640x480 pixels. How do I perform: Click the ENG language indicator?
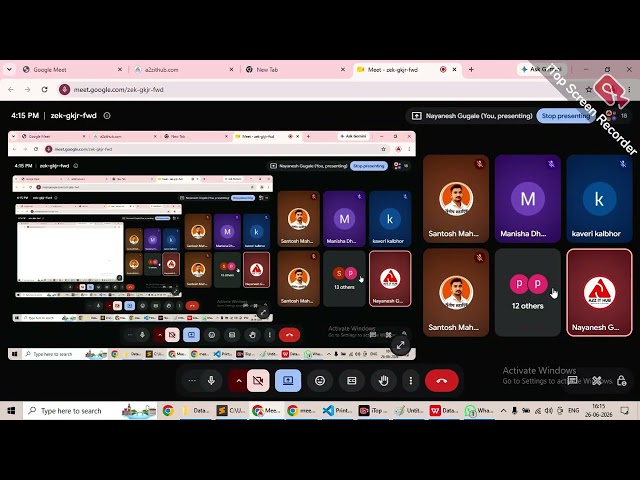[573, 411]
